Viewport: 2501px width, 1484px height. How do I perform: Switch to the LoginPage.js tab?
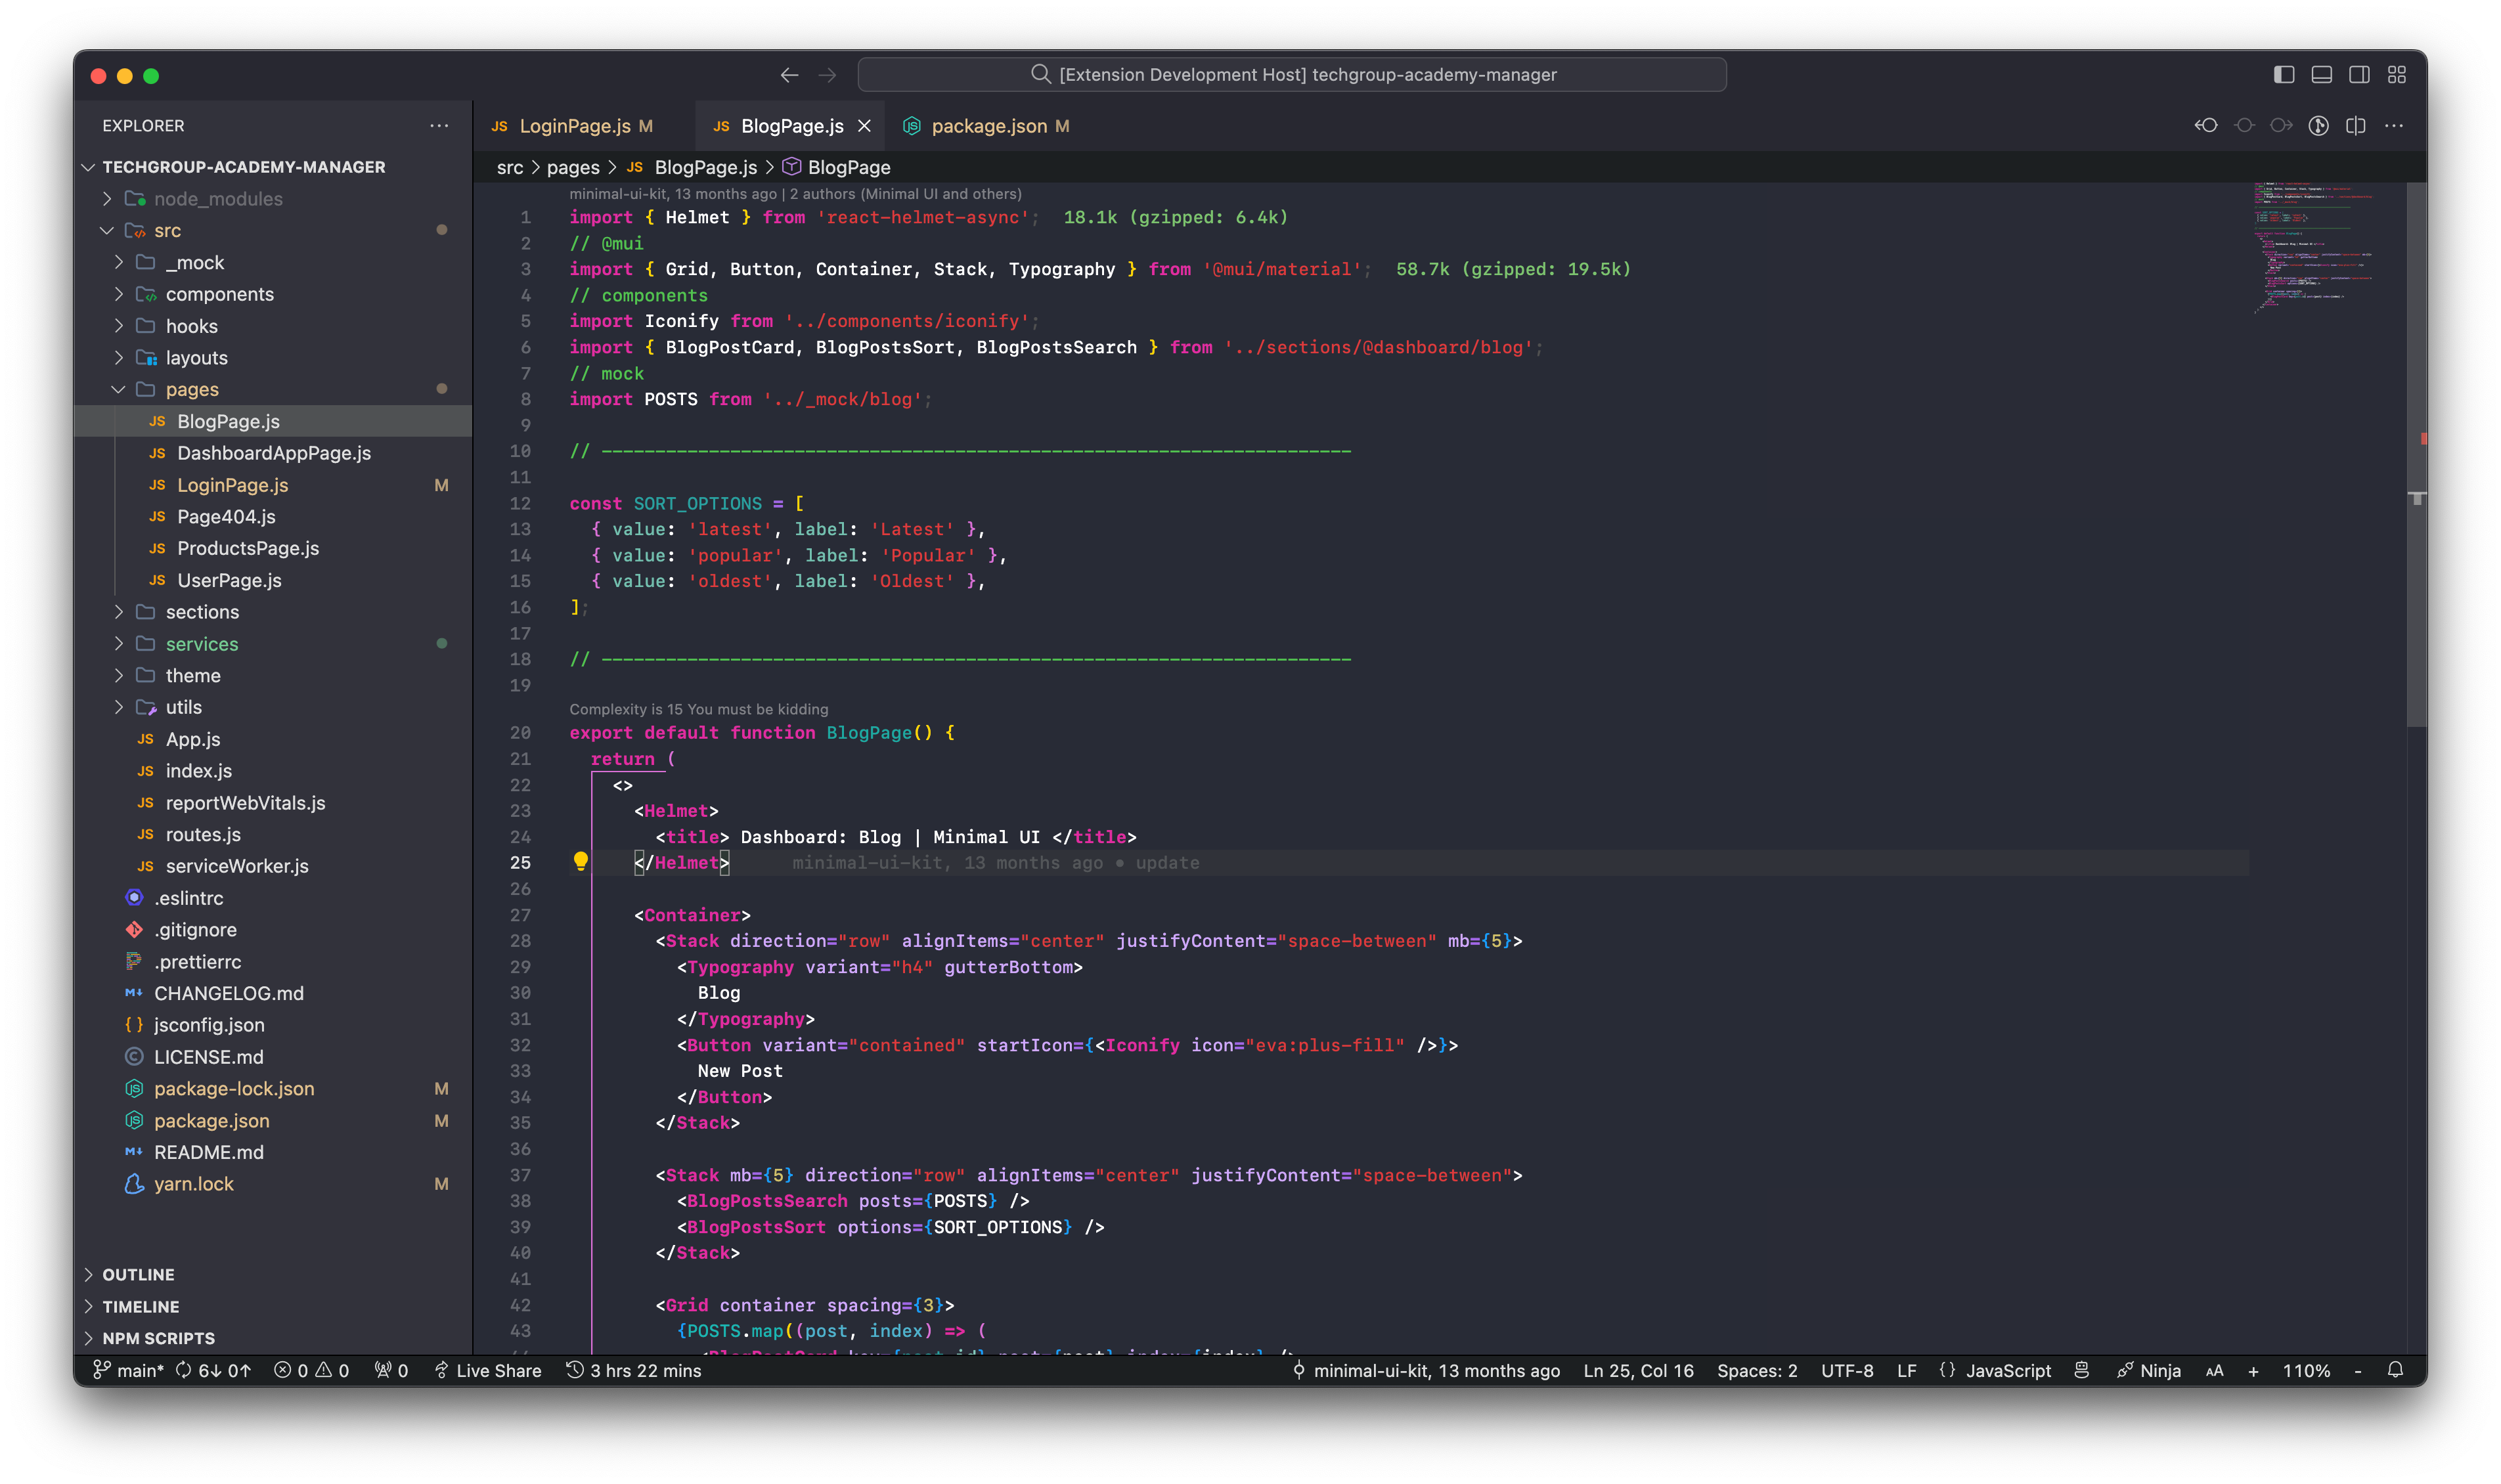pyautogui.click(x=574, y=126)
